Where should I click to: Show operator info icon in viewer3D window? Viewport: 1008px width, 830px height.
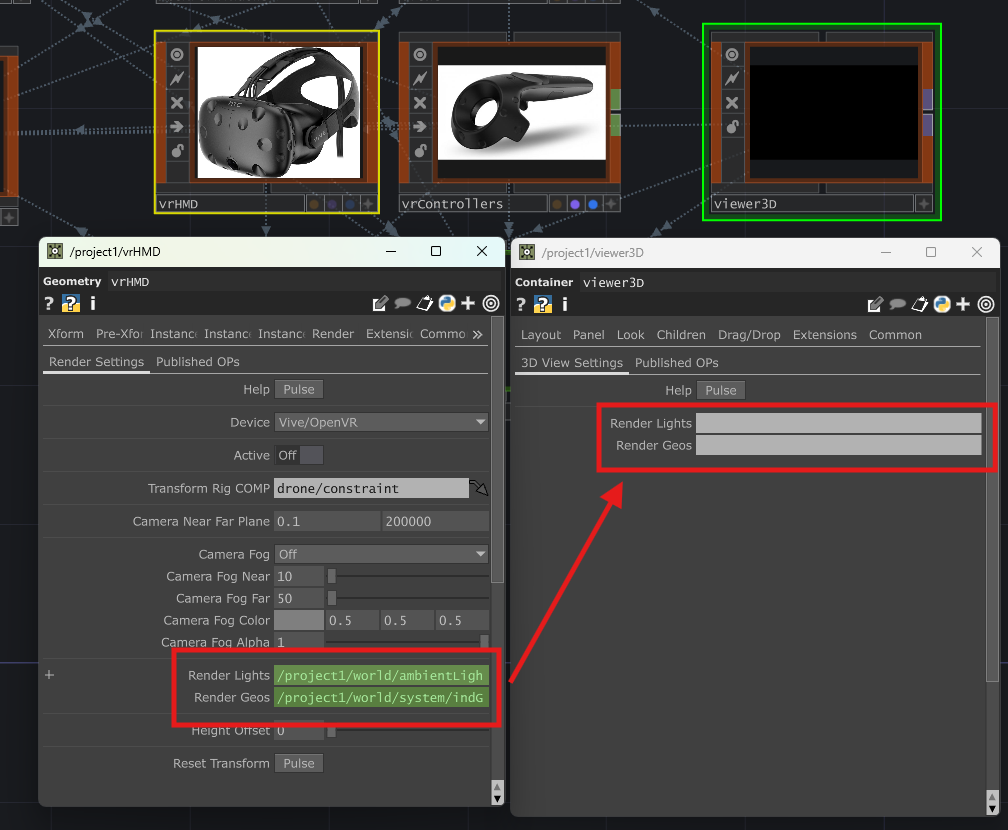click(564, 305)
